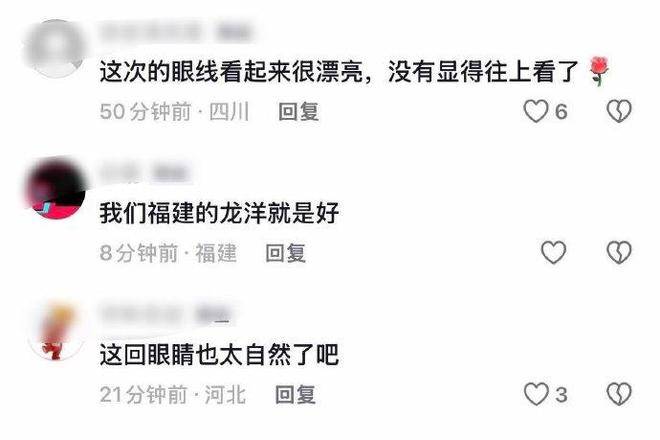
Task: Select the comment text 这回眼睛也太自然了吧
Action: click(x=219, y=355)
